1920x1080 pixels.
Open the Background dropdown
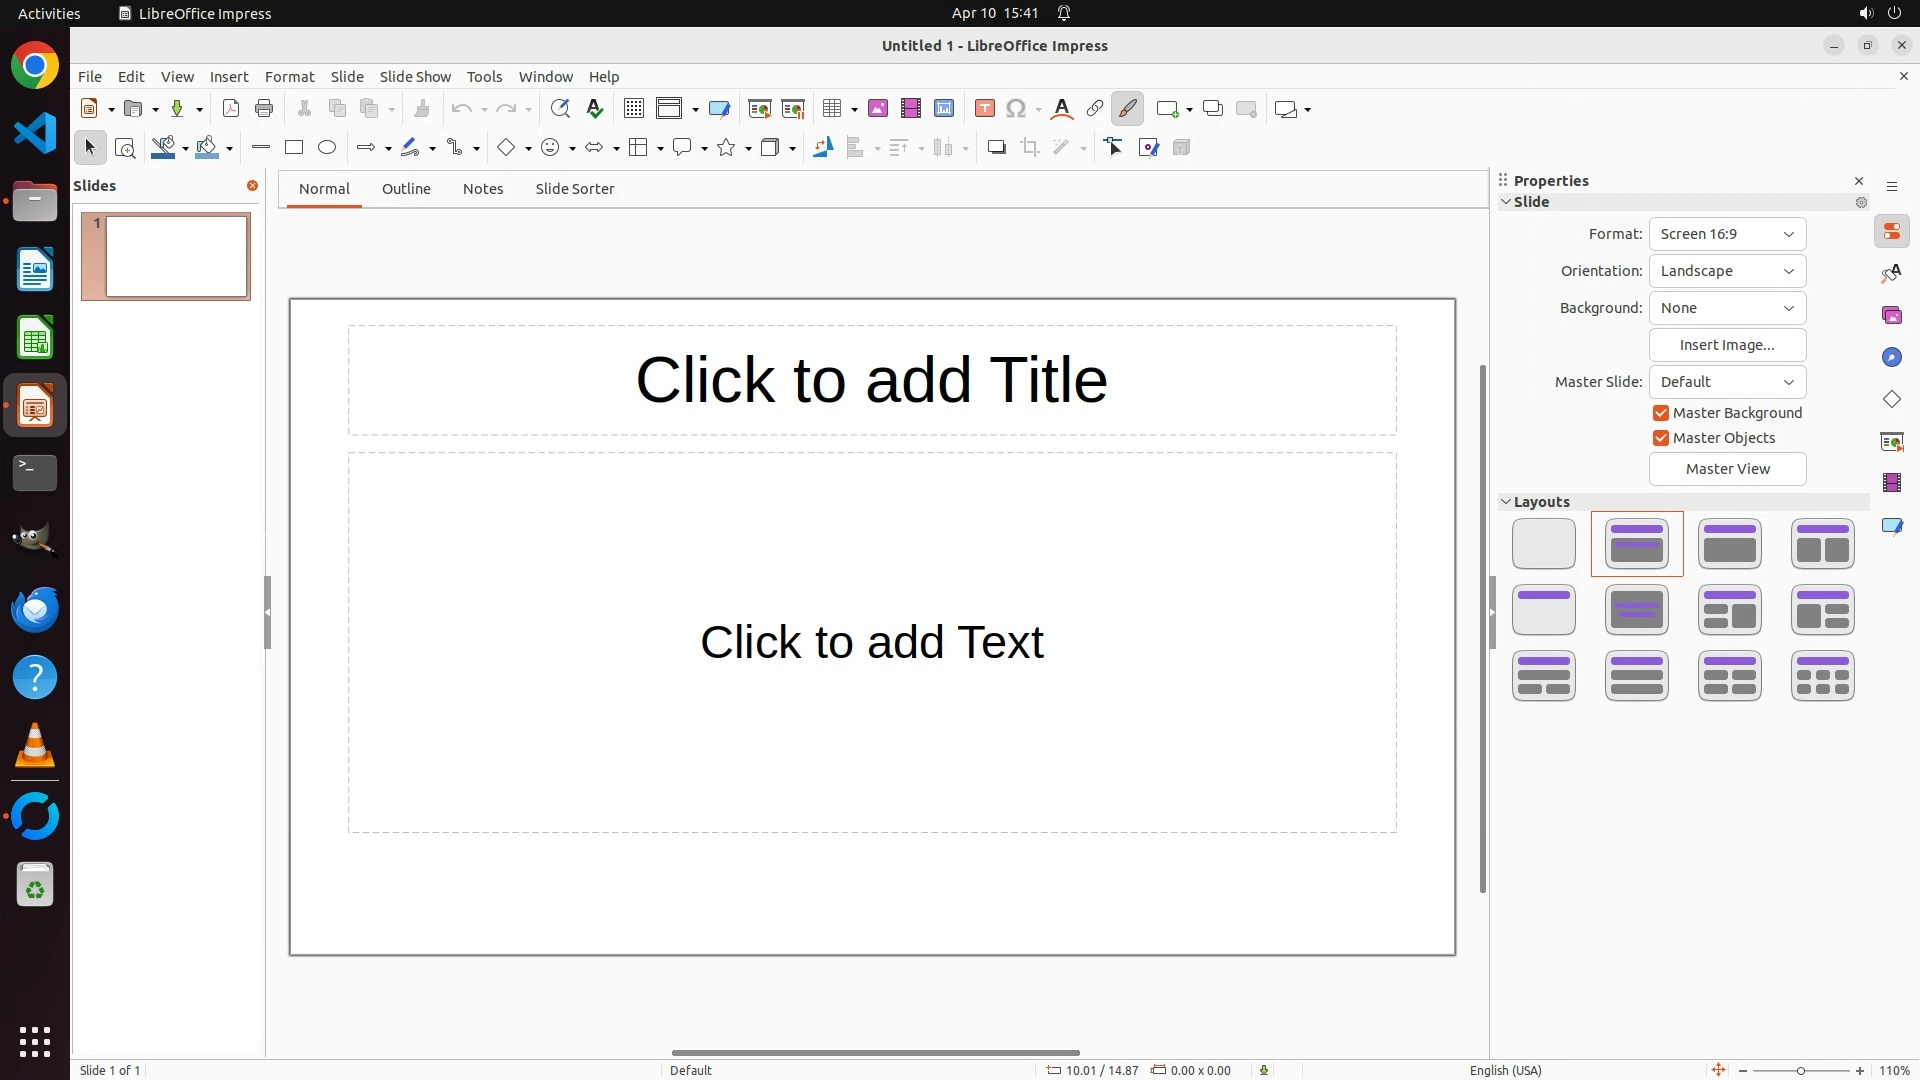[x=1727, y=308]
